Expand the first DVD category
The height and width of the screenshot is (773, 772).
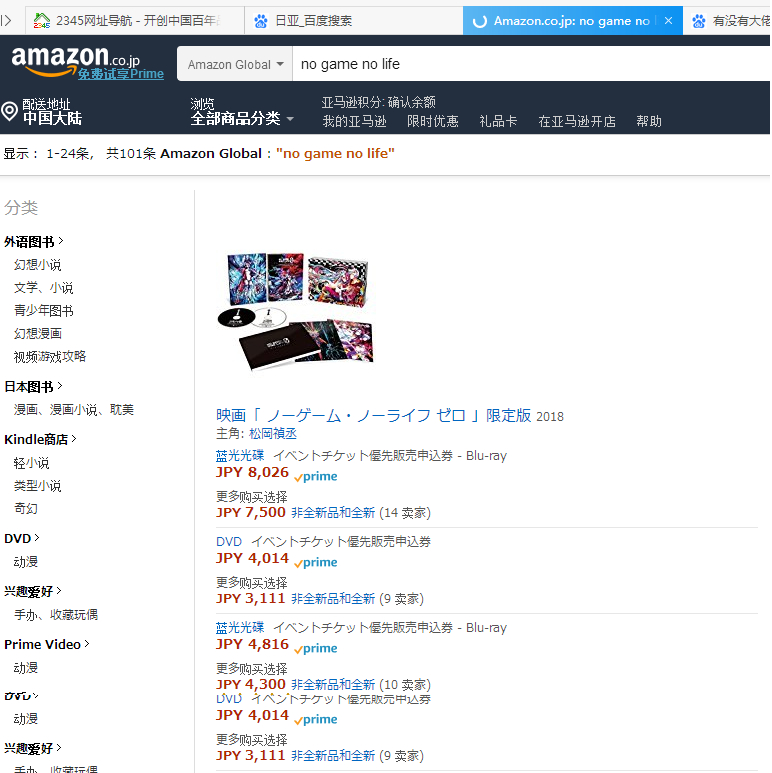(x=22, y=538)
